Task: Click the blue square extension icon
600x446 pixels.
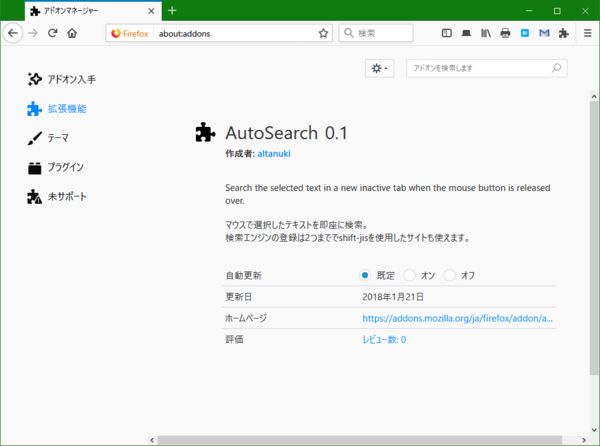Action: (525, 33)
